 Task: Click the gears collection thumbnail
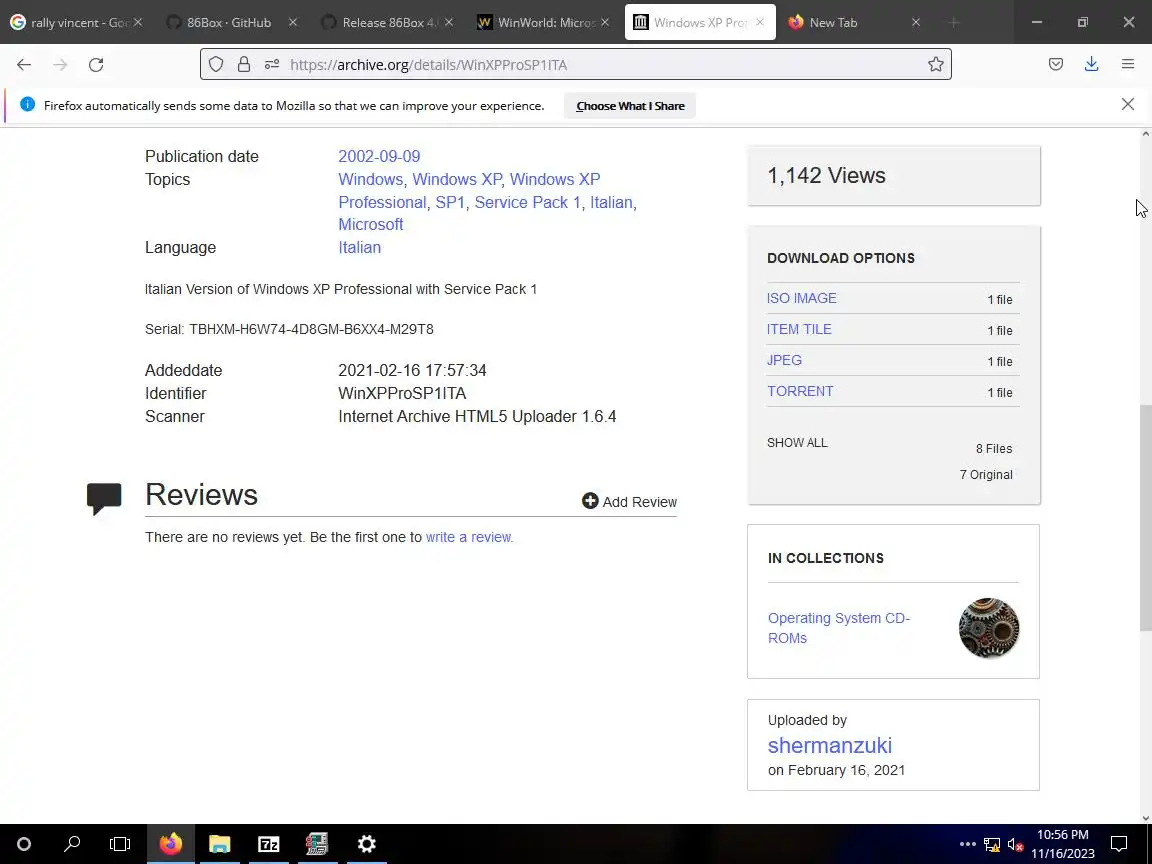click(x=989, y=628)
